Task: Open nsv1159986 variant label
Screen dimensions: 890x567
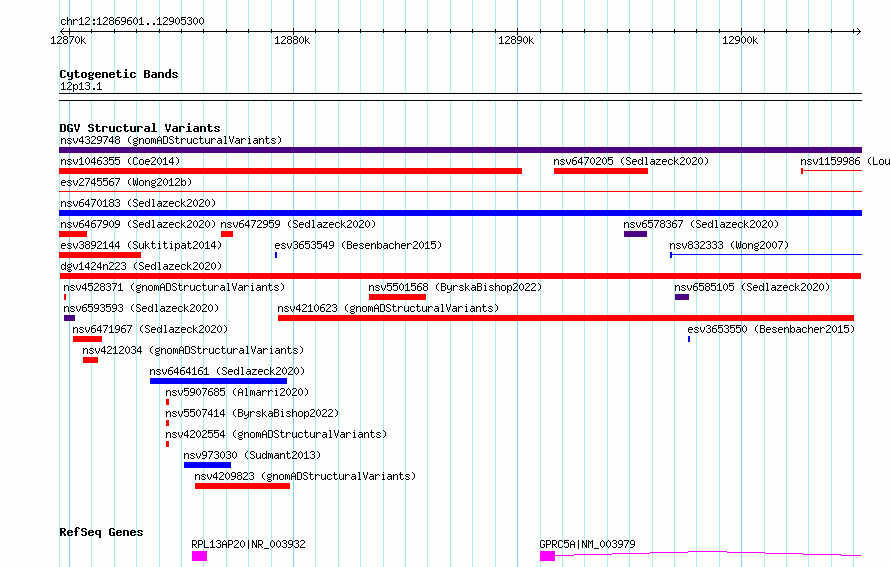Action: click(x=845, y=161)
